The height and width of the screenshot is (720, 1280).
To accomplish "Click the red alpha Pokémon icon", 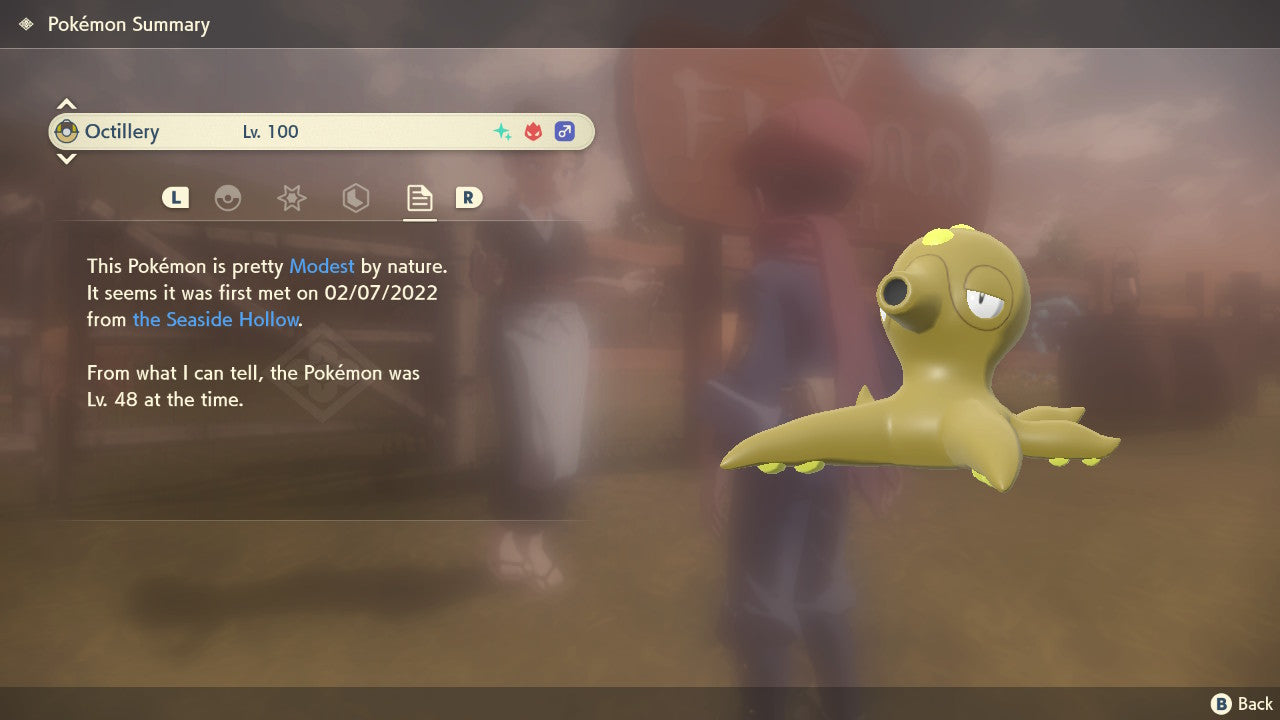I will click(x=534, y=132).
